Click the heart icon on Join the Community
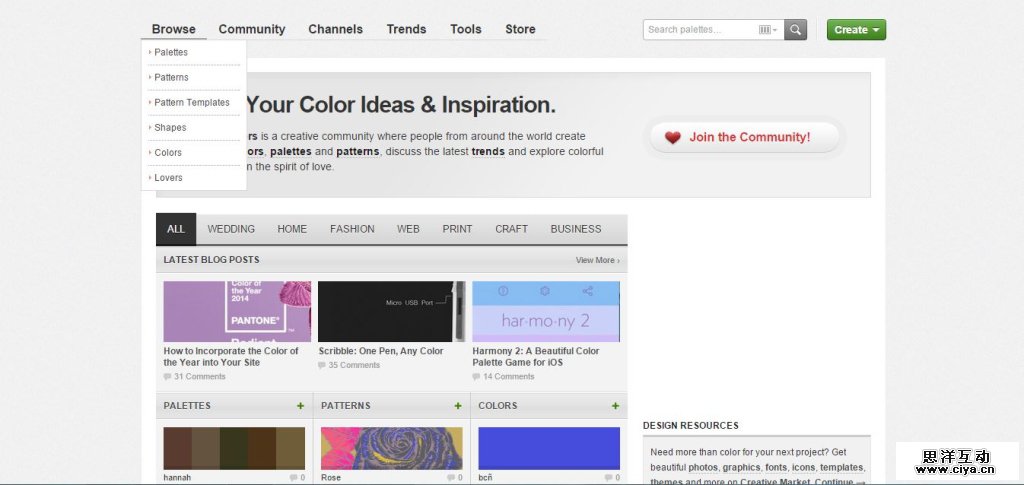 (673, 138)
